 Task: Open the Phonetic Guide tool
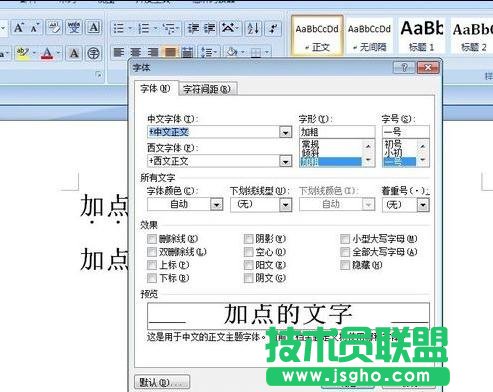tap(74, 28)
